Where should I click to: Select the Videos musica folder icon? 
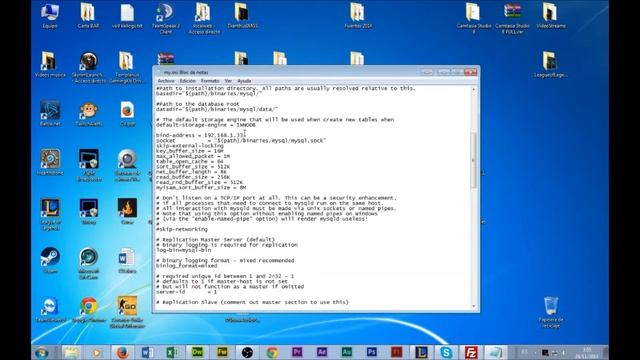click(x=50, y=64)
